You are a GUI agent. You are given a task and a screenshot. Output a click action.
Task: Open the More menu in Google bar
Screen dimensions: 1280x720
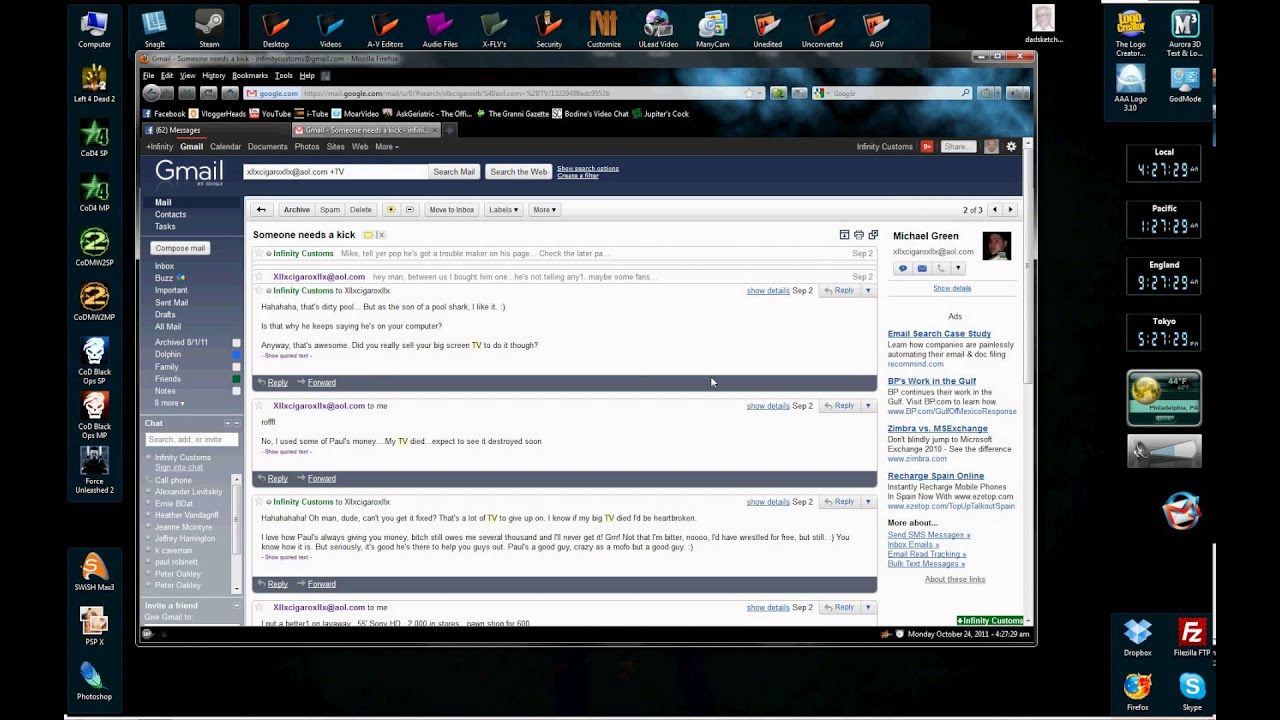pos(386,147)
